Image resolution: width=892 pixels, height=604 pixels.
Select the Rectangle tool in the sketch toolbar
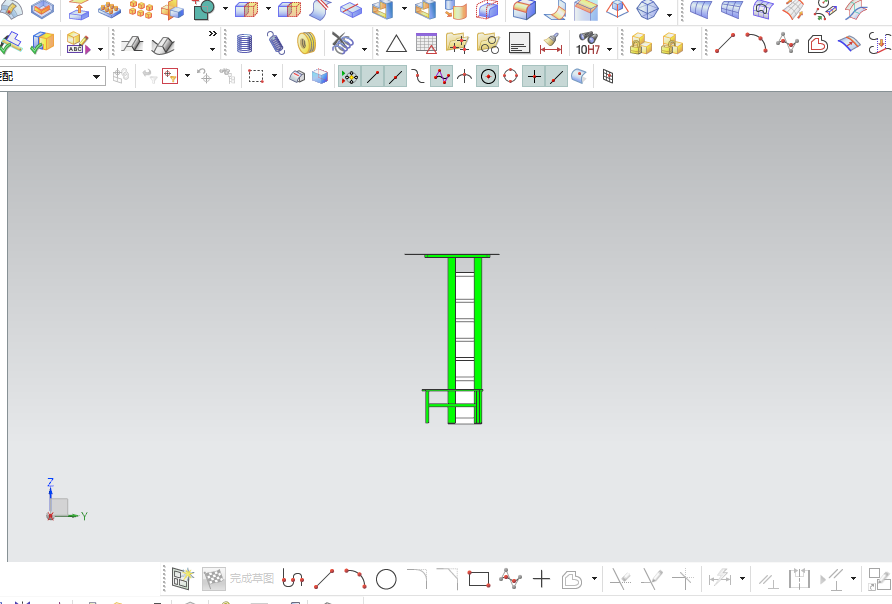479,580
